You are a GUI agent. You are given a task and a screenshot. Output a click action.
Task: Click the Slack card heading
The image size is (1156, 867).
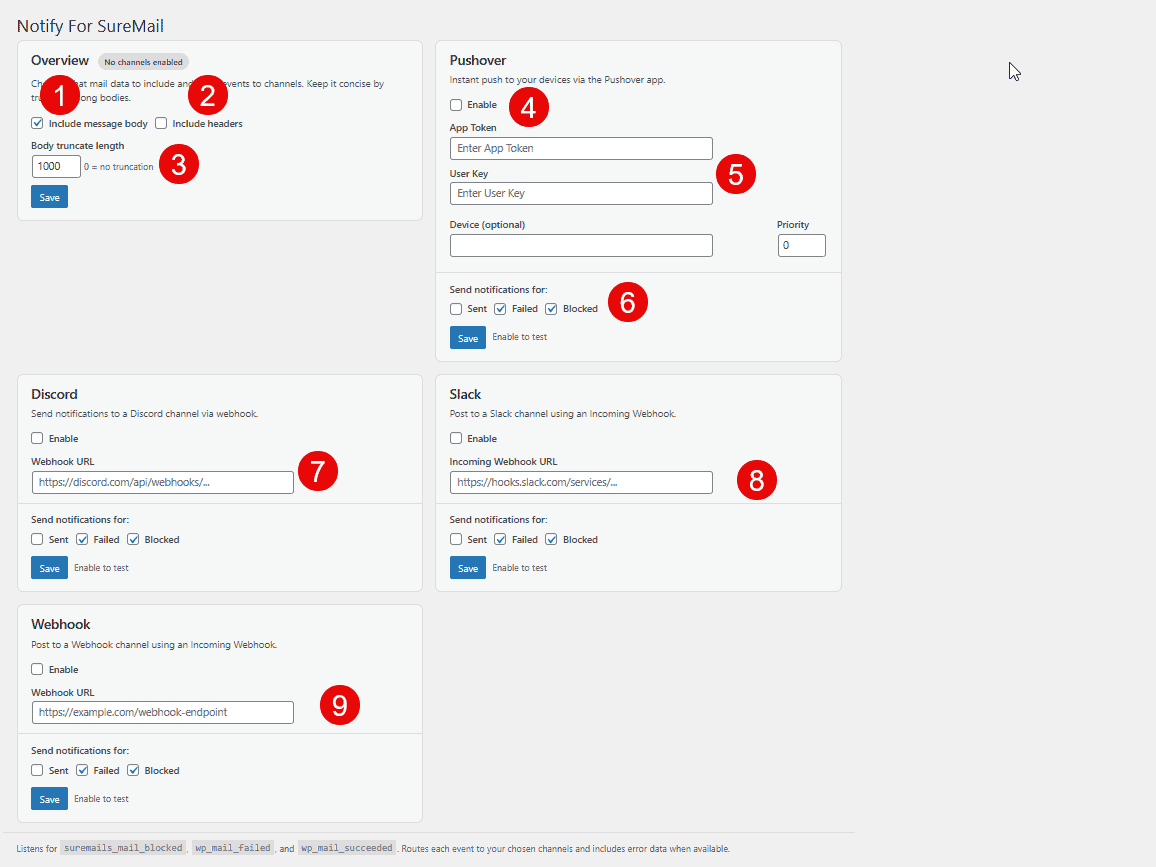click(x=465, y=394)
